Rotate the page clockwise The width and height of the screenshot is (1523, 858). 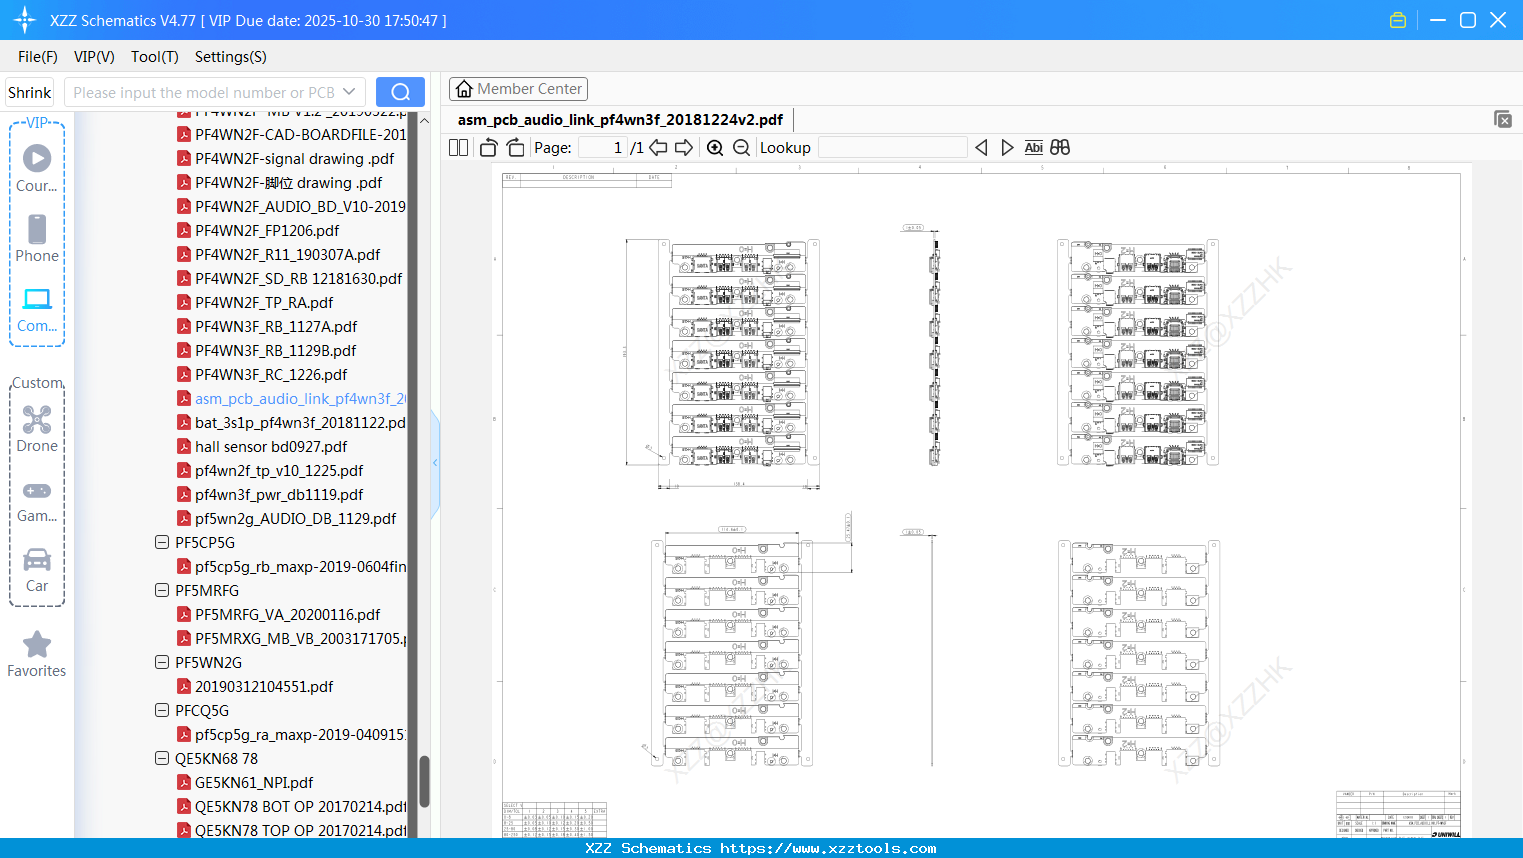[x=515, y=148]
